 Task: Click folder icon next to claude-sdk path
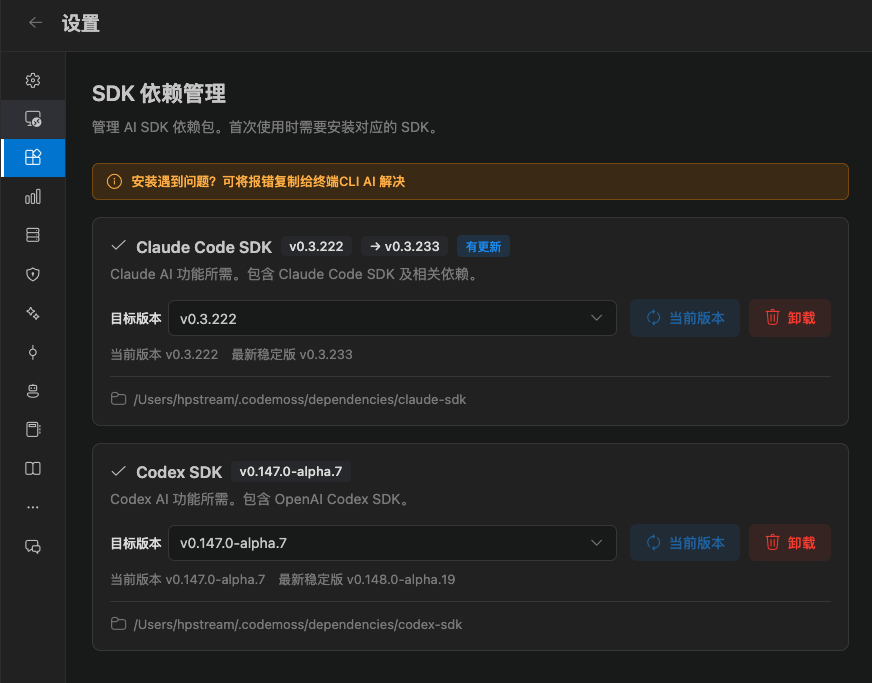[118, 399]
